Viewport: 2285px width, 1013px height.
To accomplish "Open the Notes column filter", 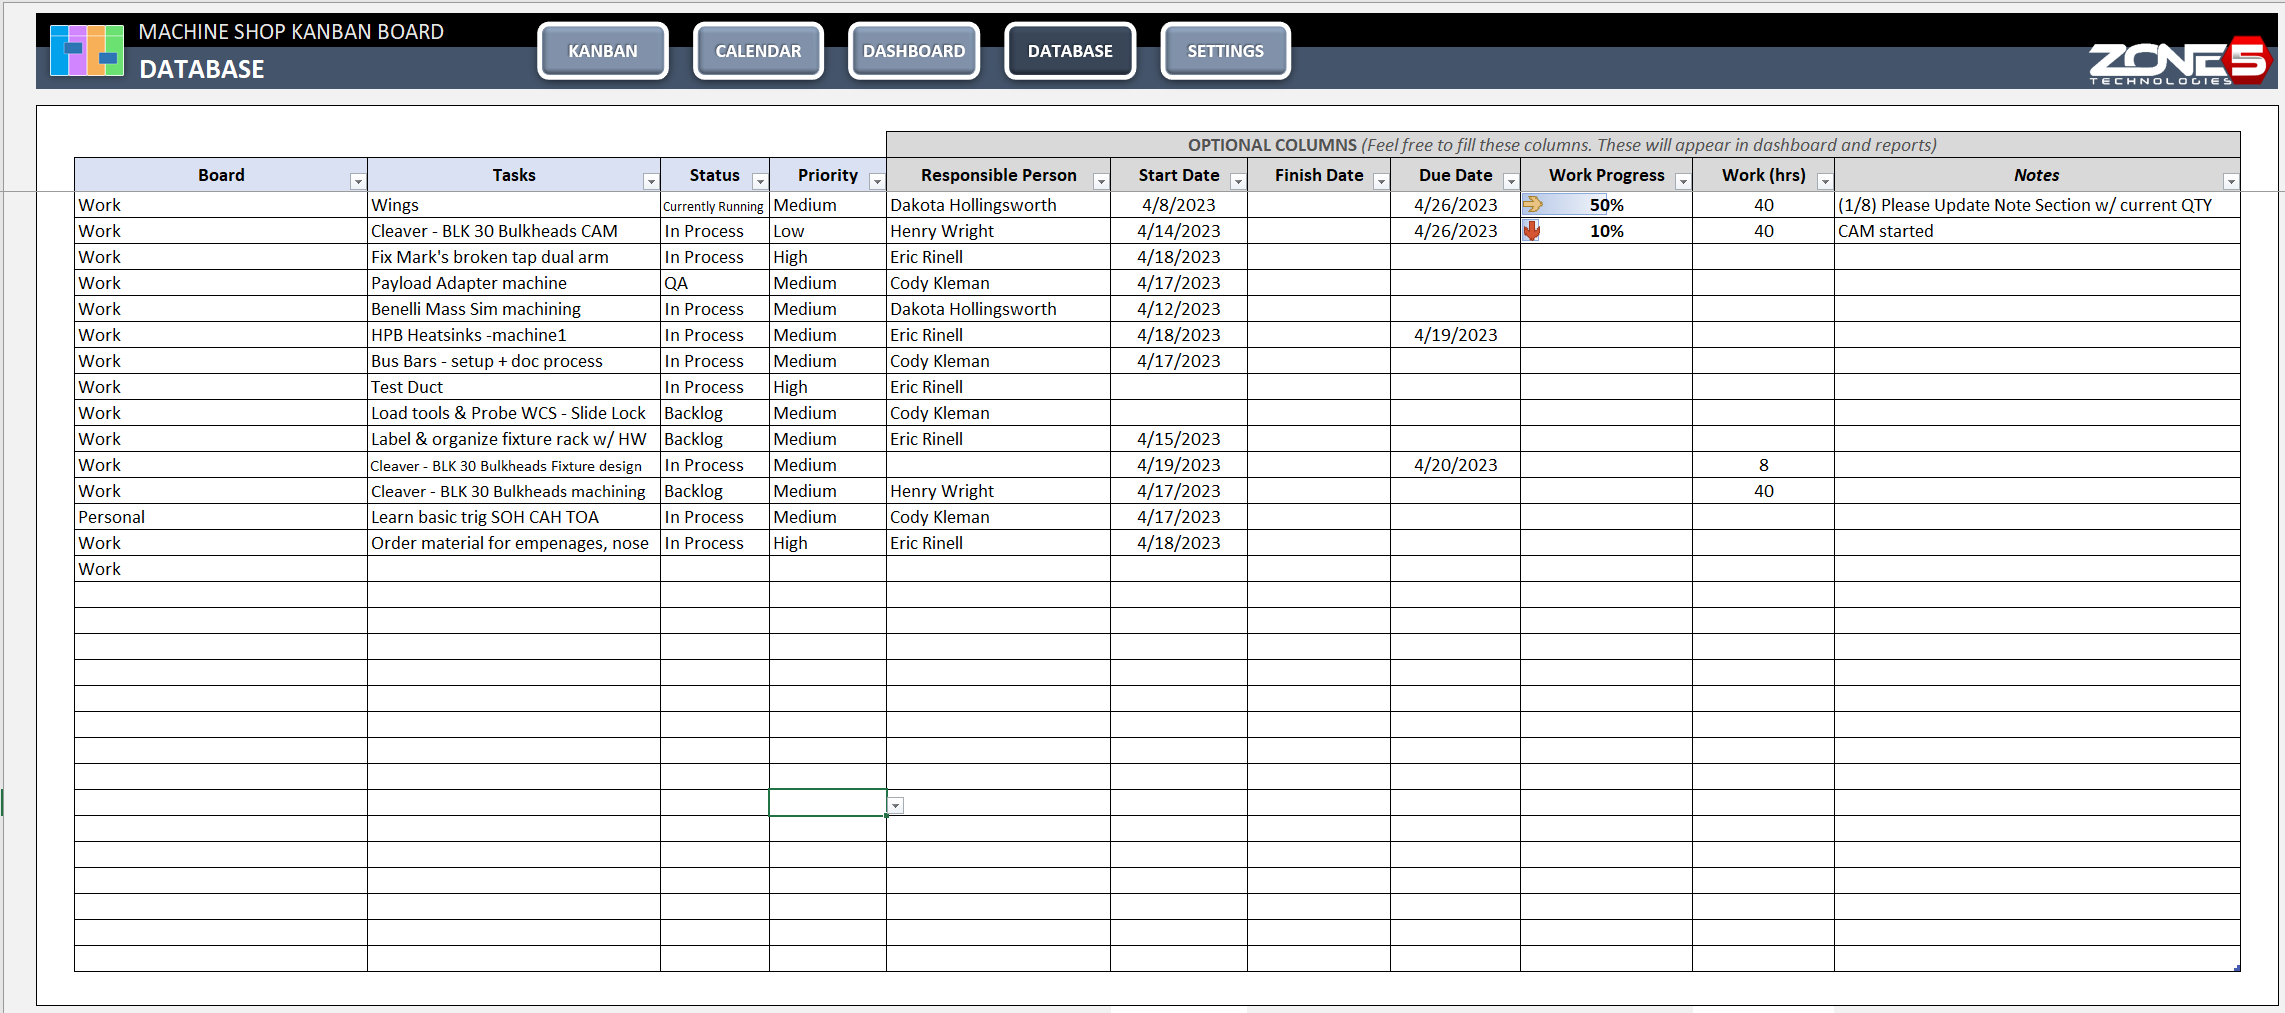I will [x=2231, y=181].
